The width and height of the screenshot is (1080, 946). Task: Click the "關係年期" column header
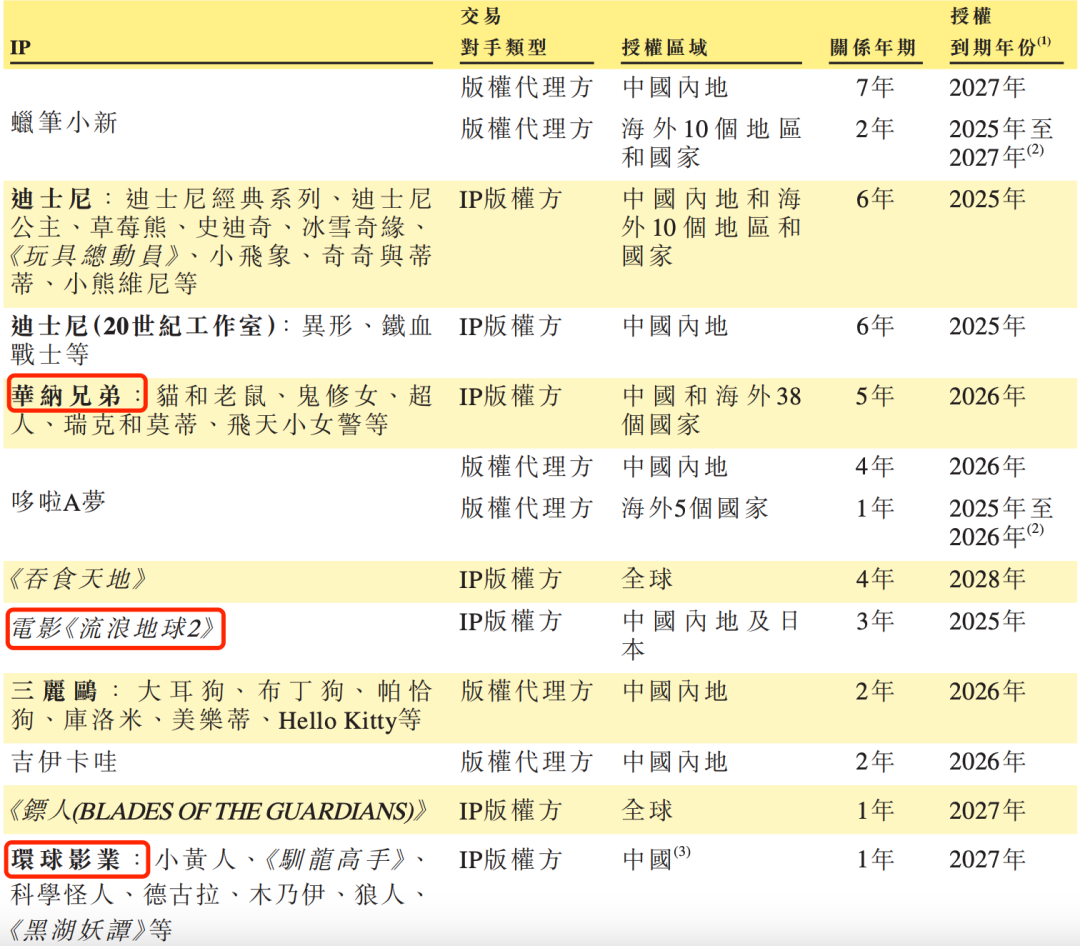click(872, 47)
